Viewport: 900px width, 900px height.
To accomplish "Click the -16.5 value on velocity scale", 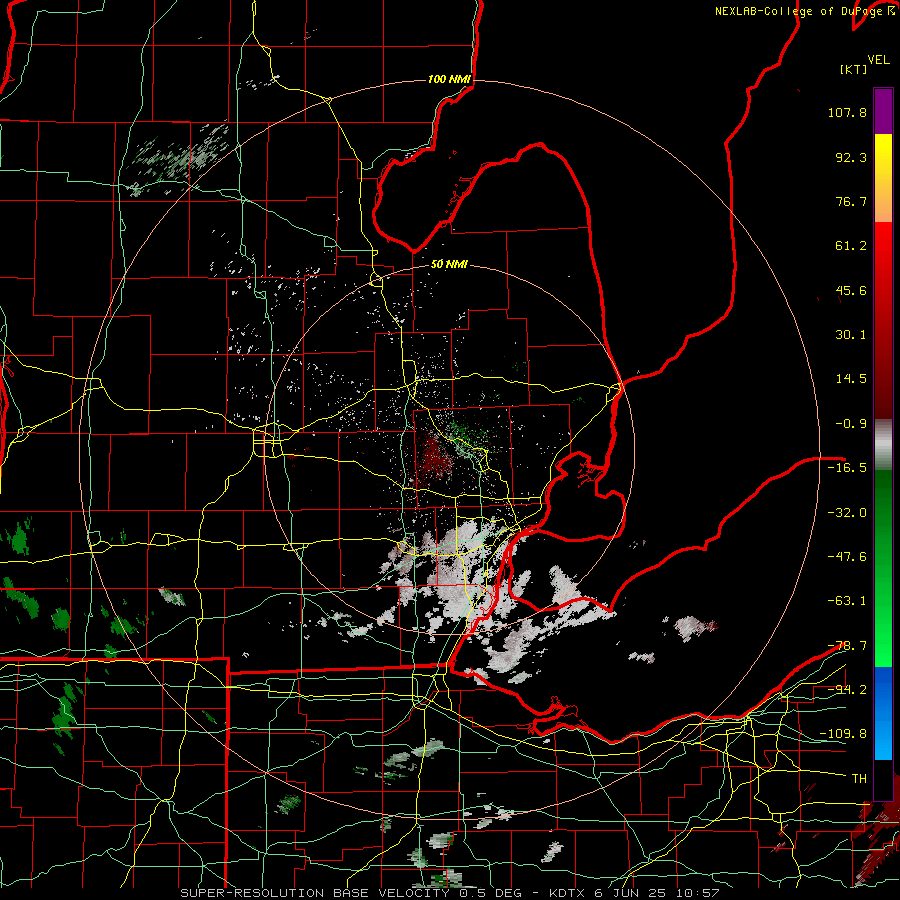I will click(x=847, y=468).
